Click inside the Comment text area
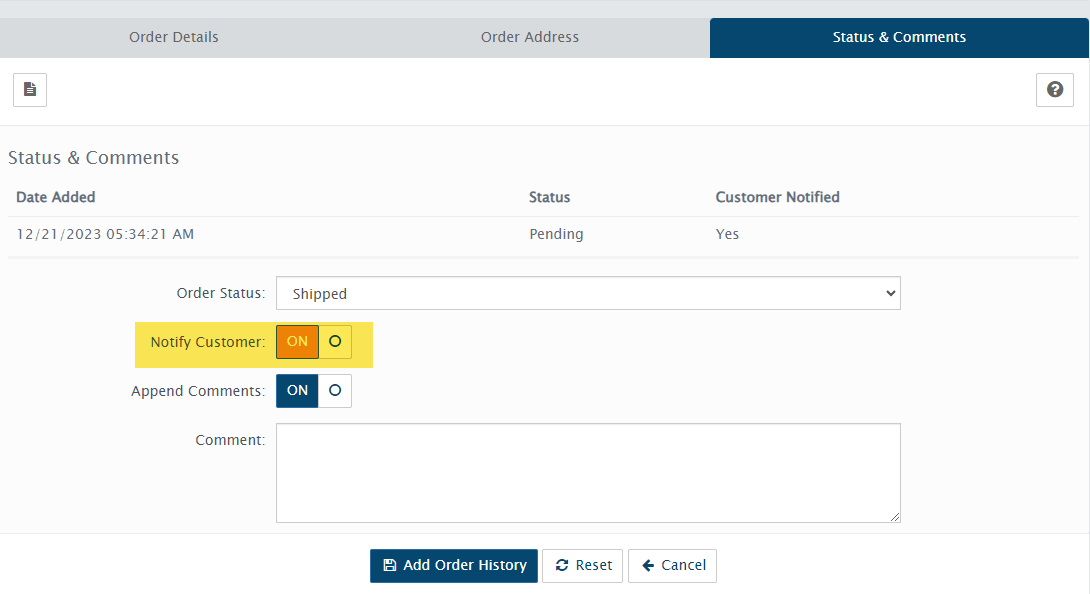 click(x=588, y=472)
